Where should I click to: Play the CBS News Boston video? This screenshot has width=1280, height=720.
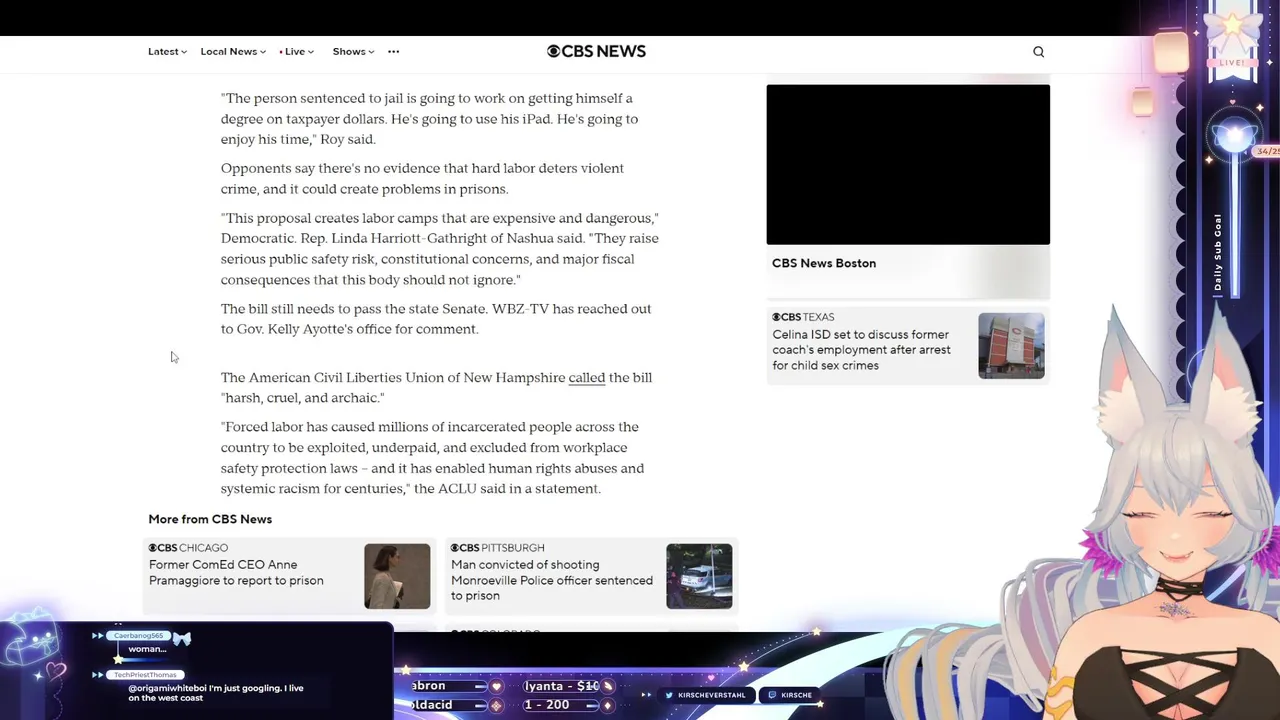click(908, 164)
